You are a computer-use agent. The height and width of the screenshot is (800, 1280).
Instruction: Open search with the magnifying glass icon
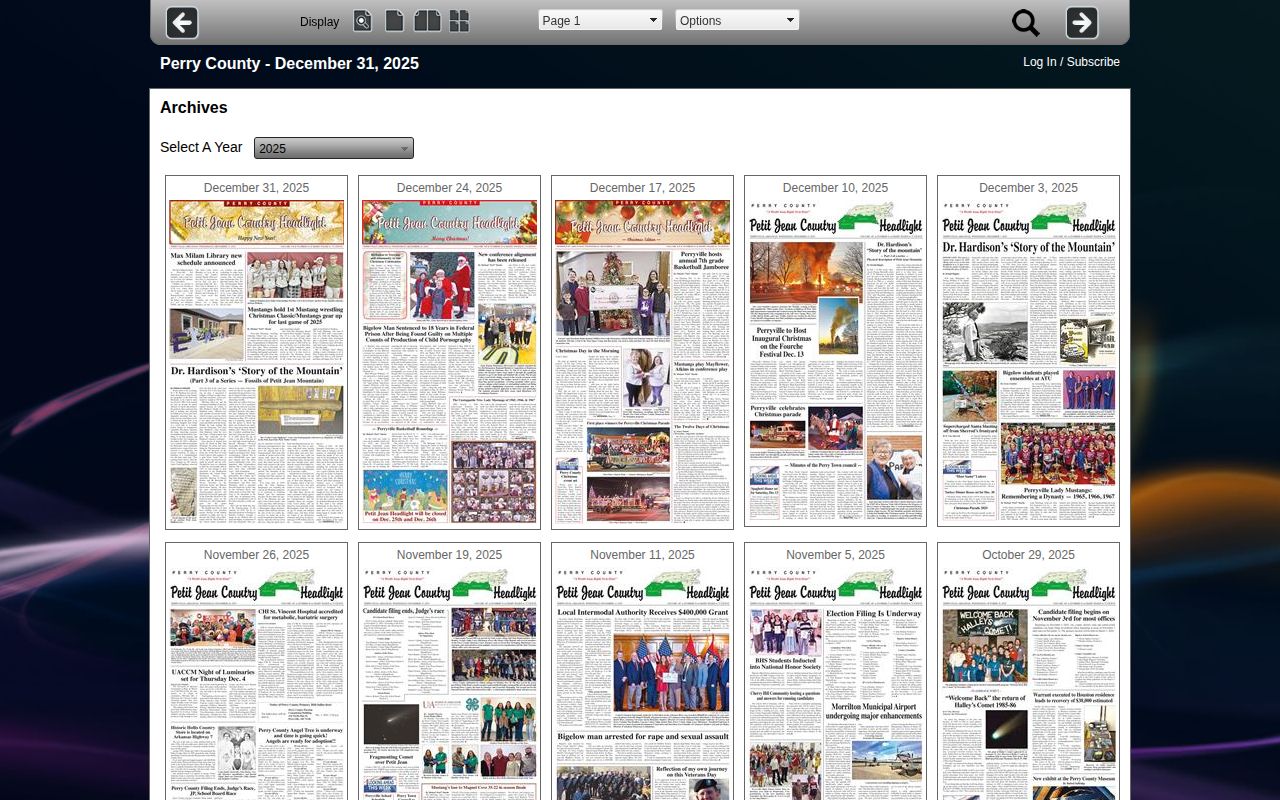coord(1026,22)
